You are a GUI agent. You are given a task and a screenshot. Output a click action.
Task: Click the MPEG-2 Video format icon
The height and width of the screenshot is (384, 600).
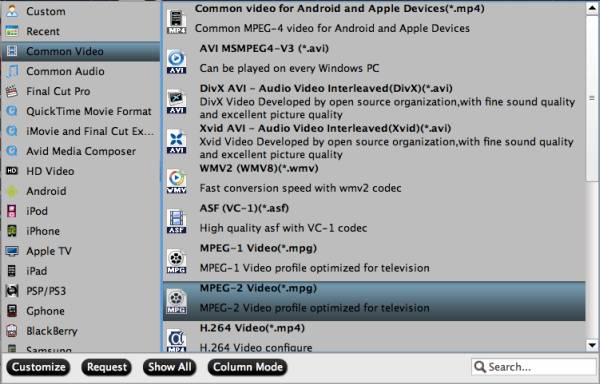(x=176, y=301)
